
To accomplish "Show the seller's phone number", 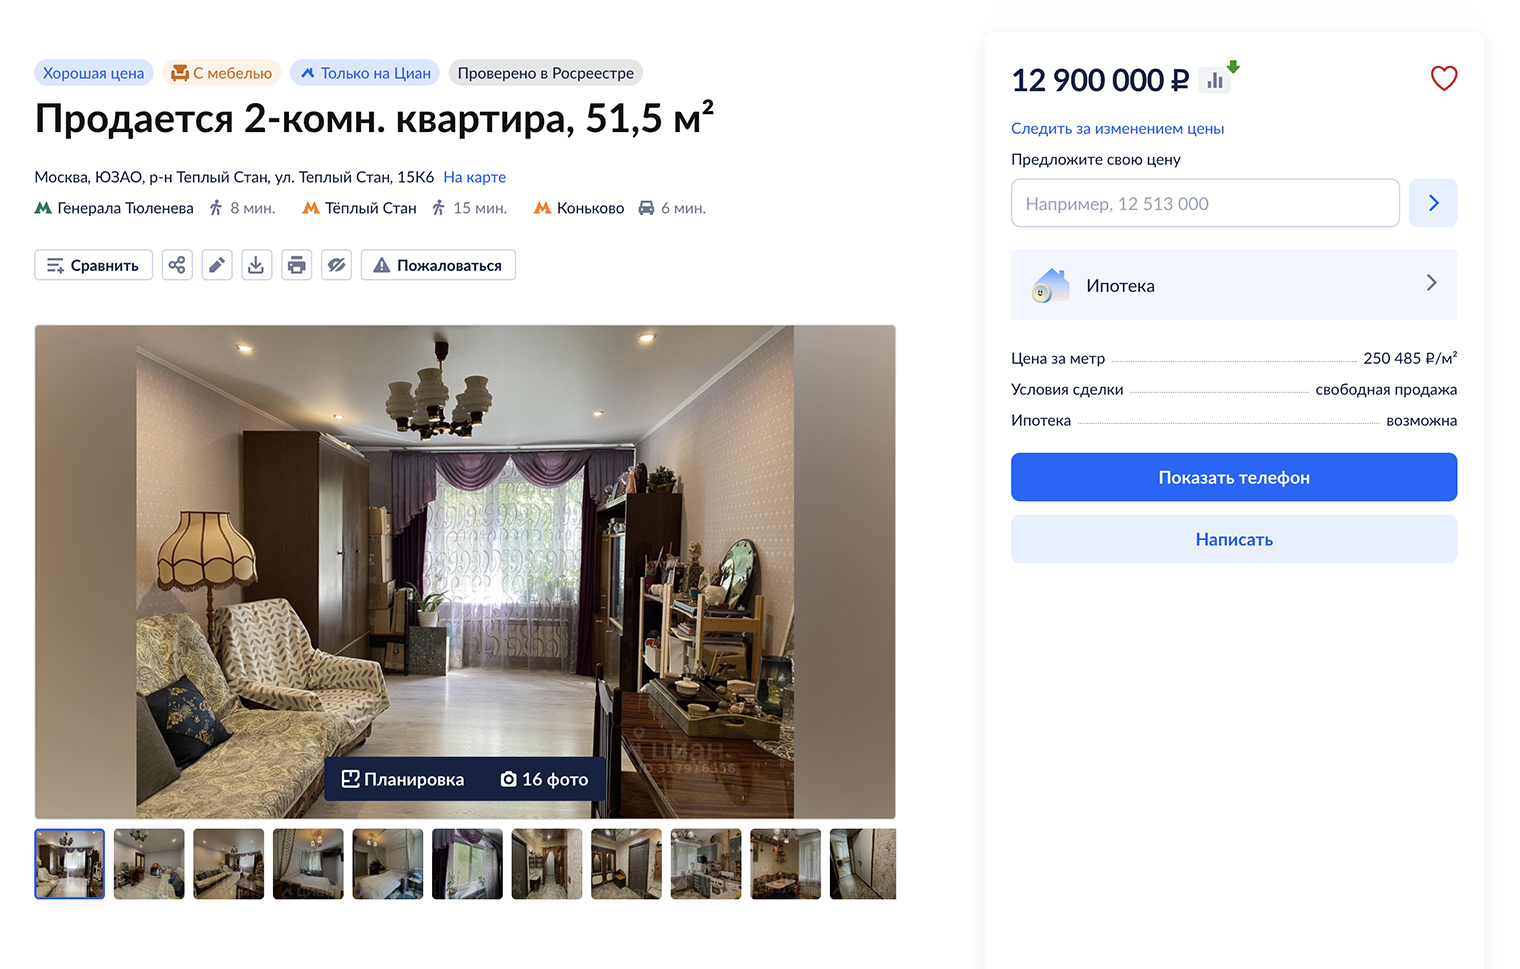I will tap(1234, 477).
